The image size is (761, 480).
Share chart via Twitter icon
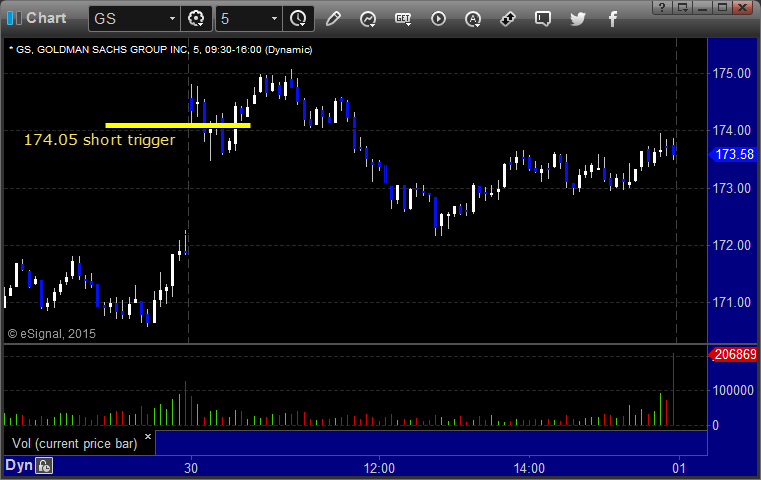pyautogui.click(x=578, y=19)
